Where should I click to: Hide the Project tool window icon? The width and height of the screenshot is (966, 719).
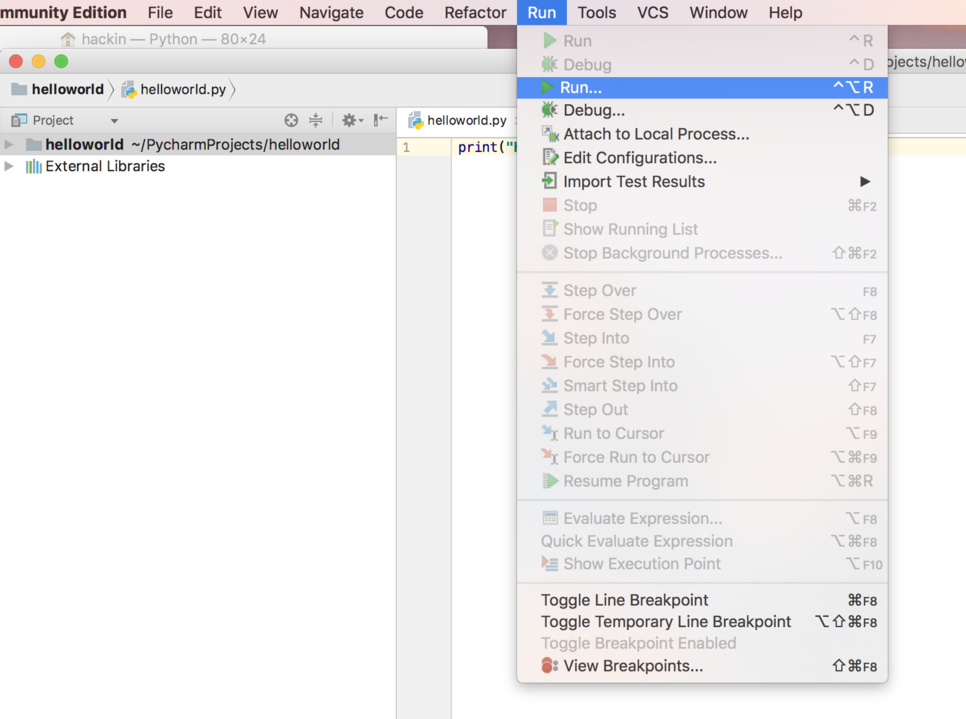381,120
